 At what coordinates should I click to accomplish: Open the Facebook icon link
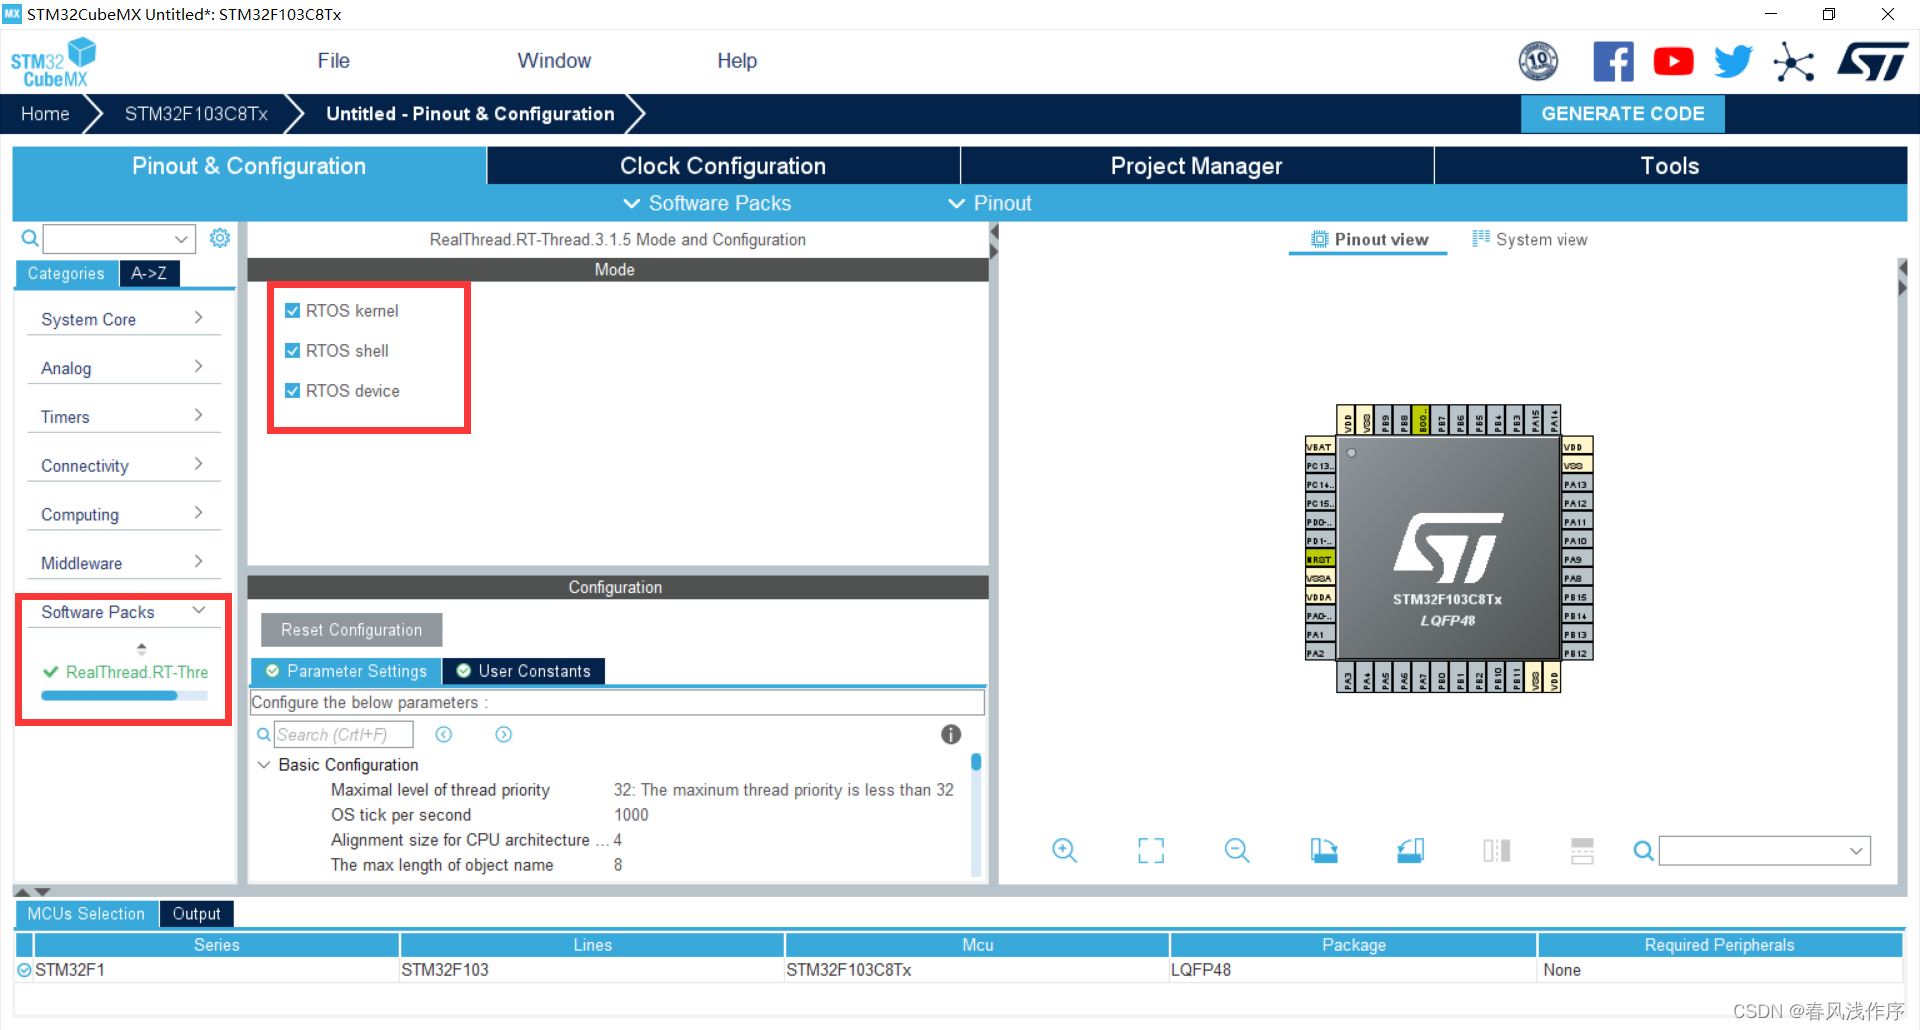(x=1613, y=61)
